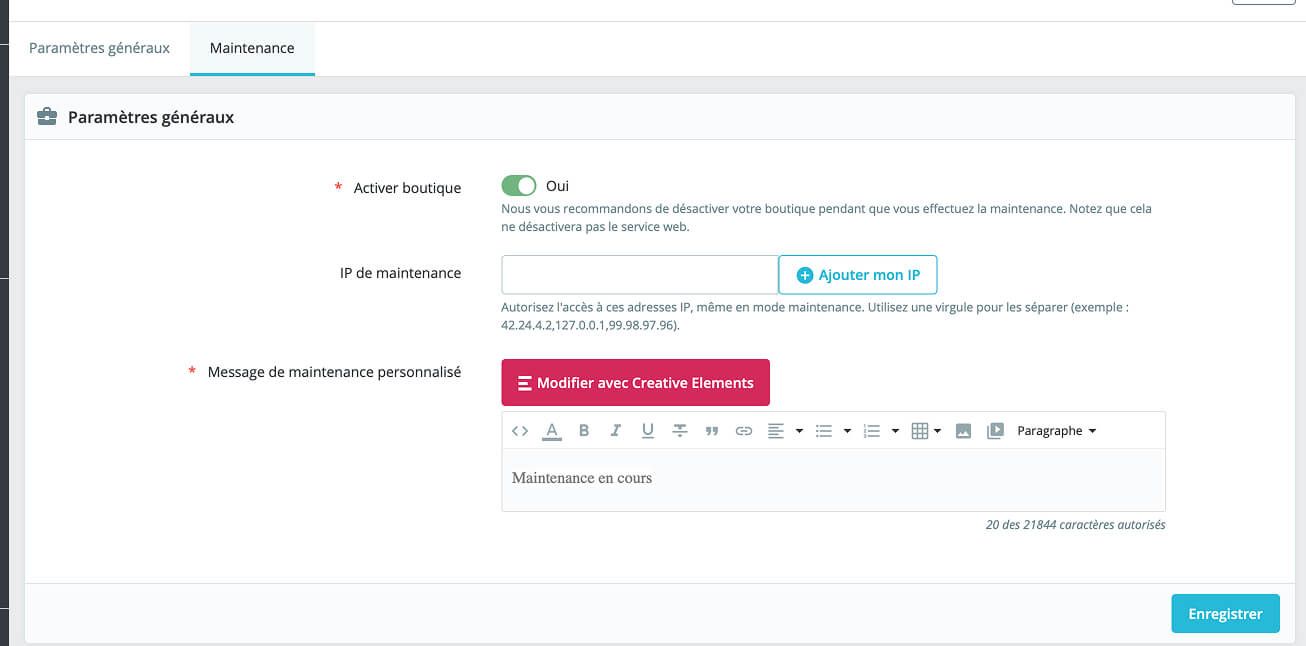This screenshot has width=1306, height=646.
Task: Expand the bullet list style dropdown
Action: (847, 431)
